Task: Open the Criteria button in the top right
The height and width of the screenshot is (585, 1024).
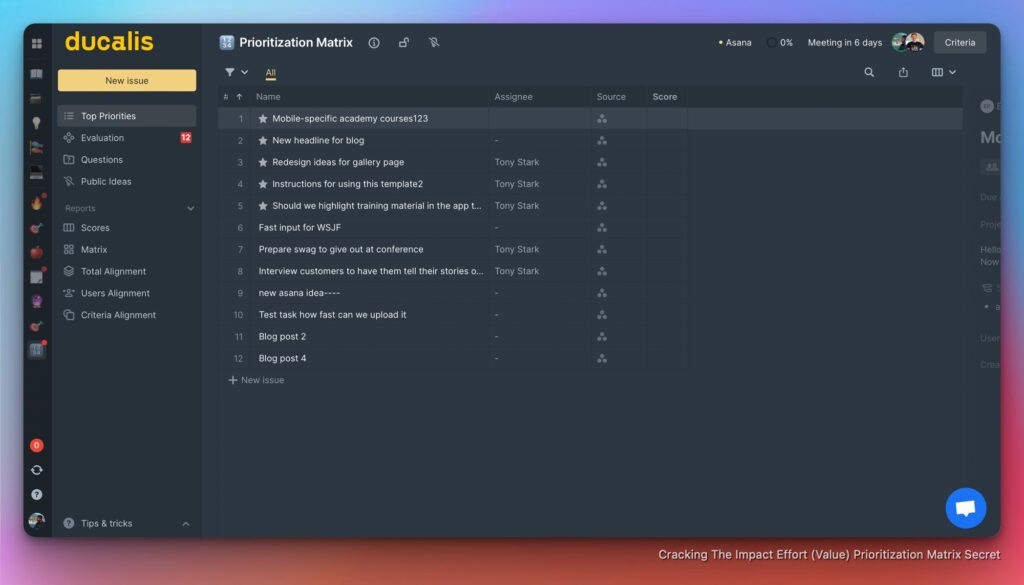Action: click(x=959, y=42)
